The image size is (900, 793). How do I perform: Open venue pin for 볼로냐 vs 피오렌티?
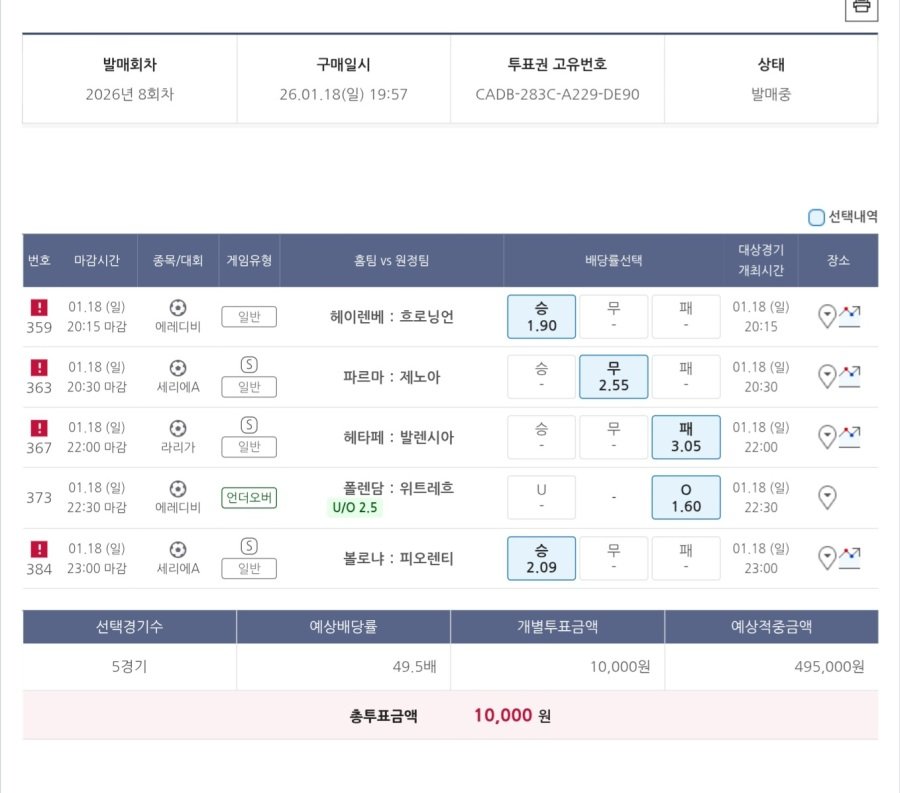tap(827, 558)
